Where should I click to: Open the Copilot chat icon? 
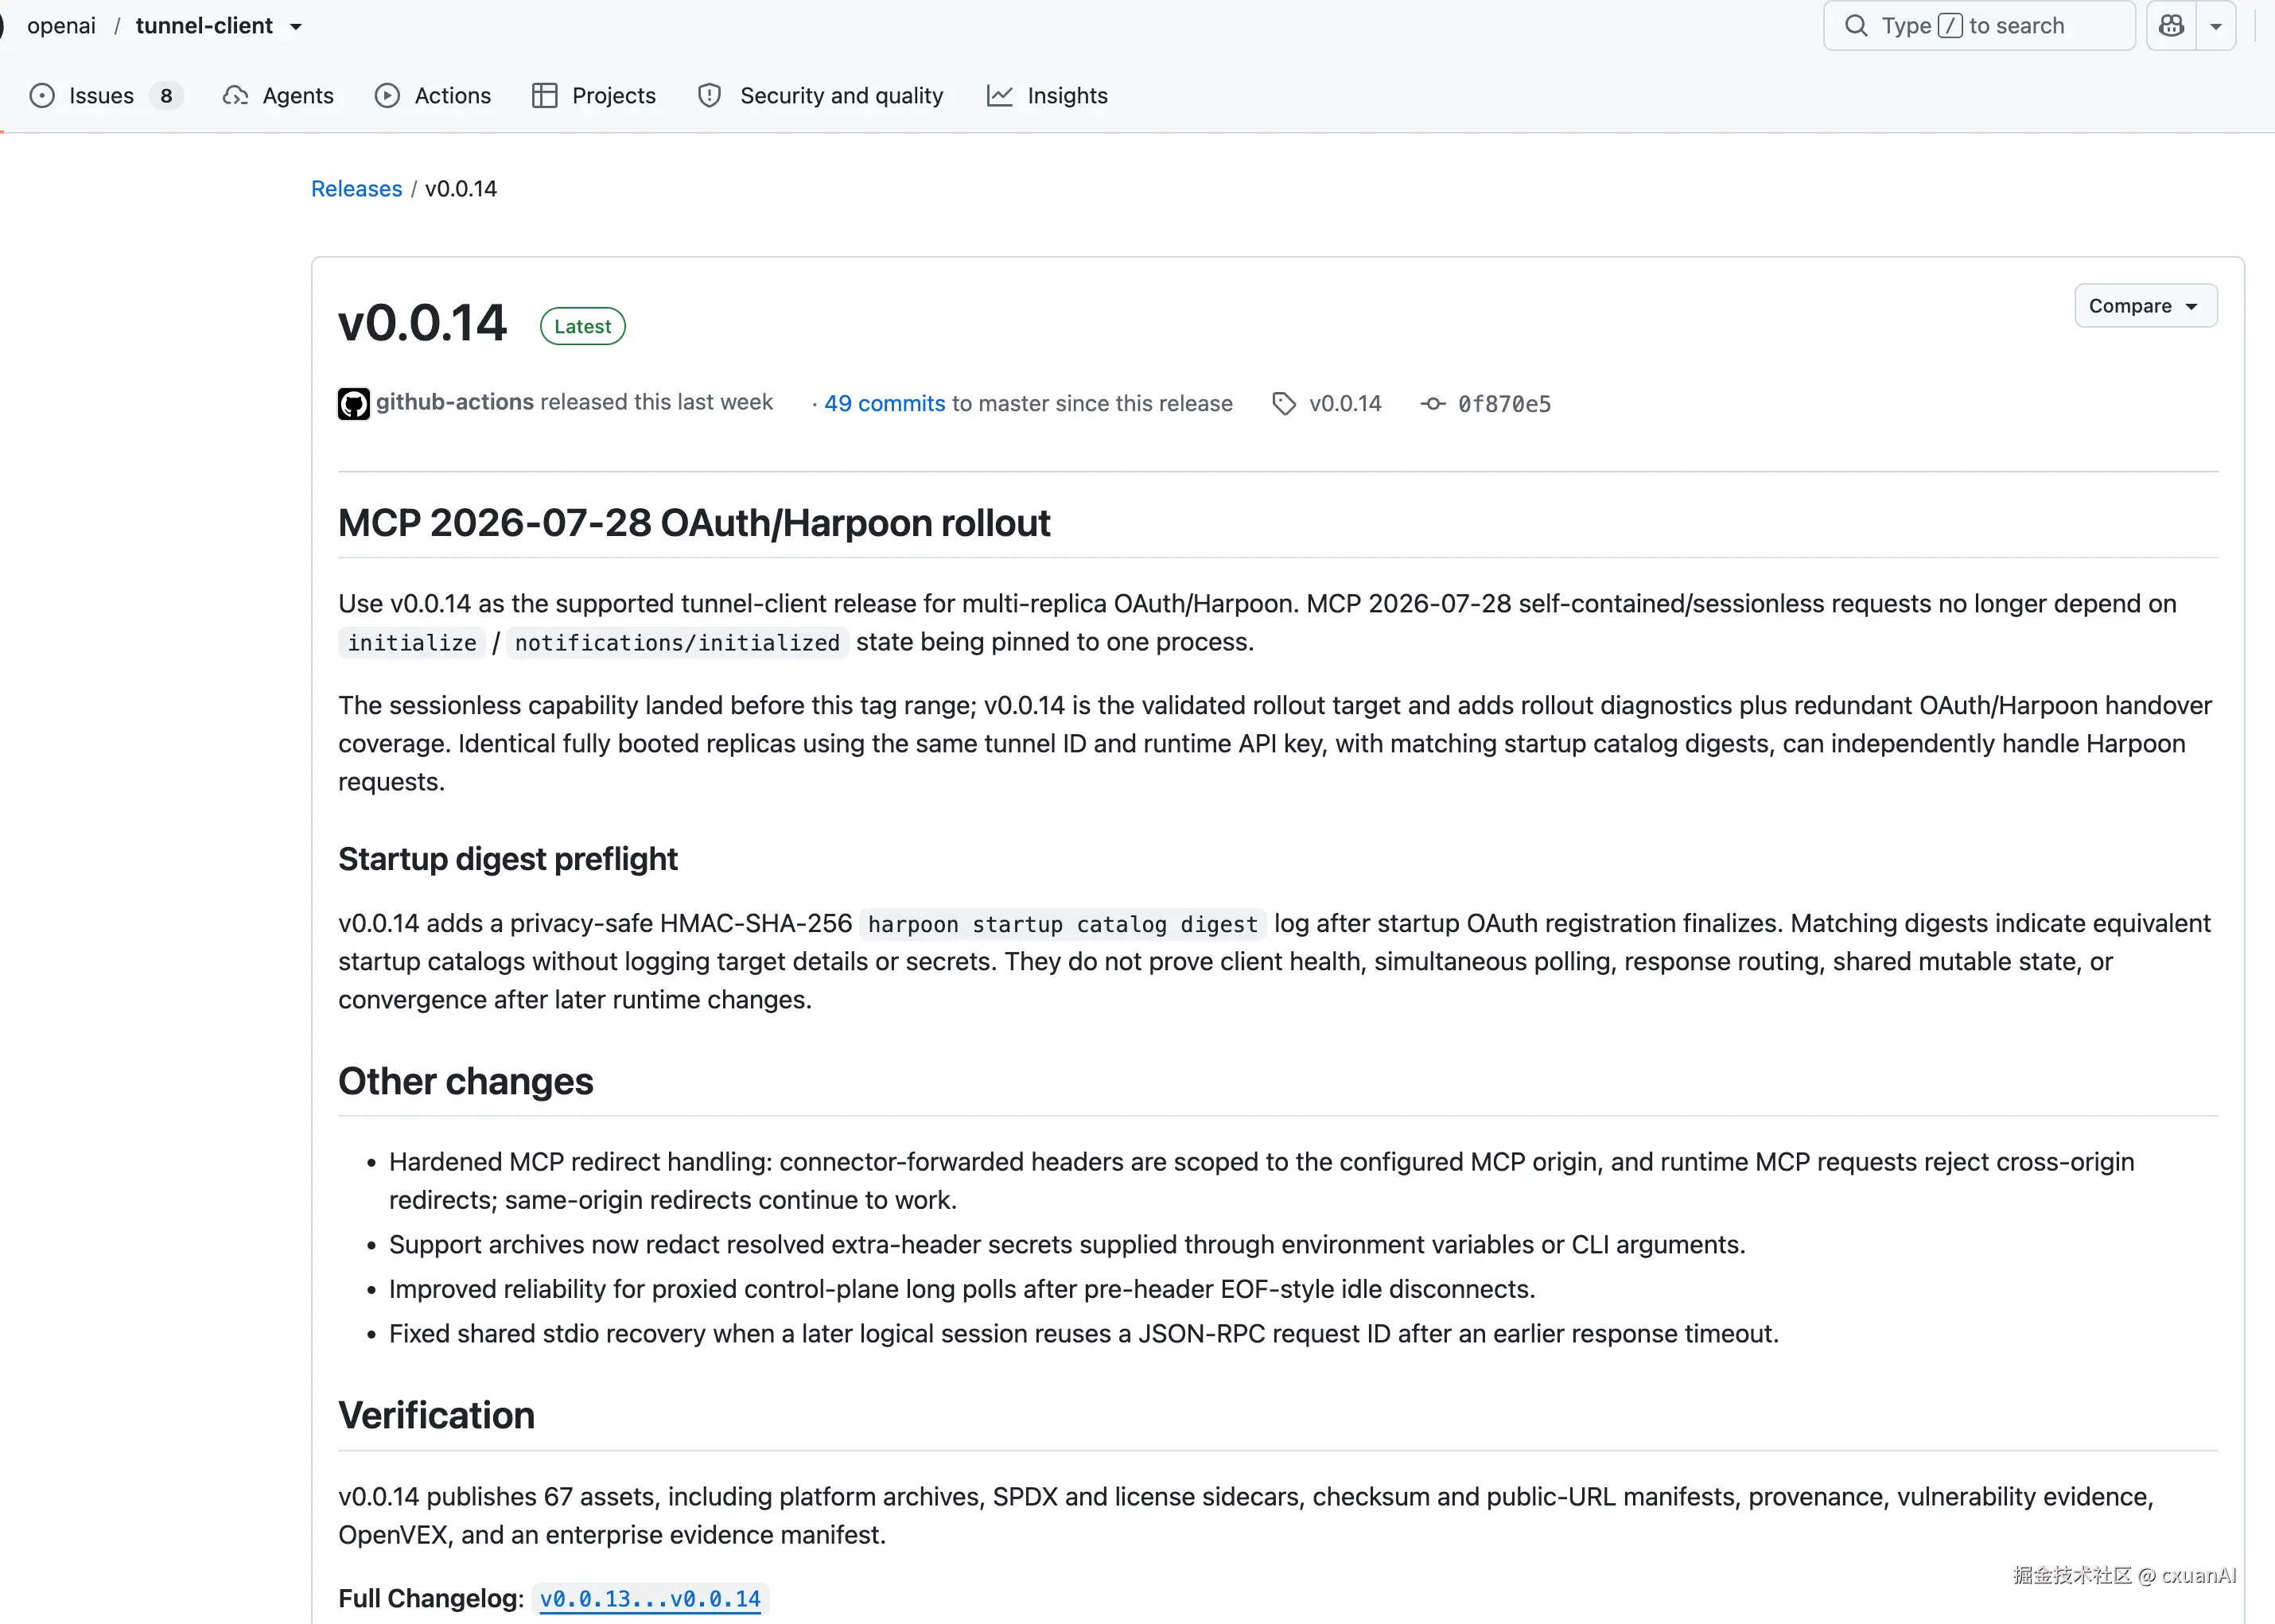(2171, 26)
